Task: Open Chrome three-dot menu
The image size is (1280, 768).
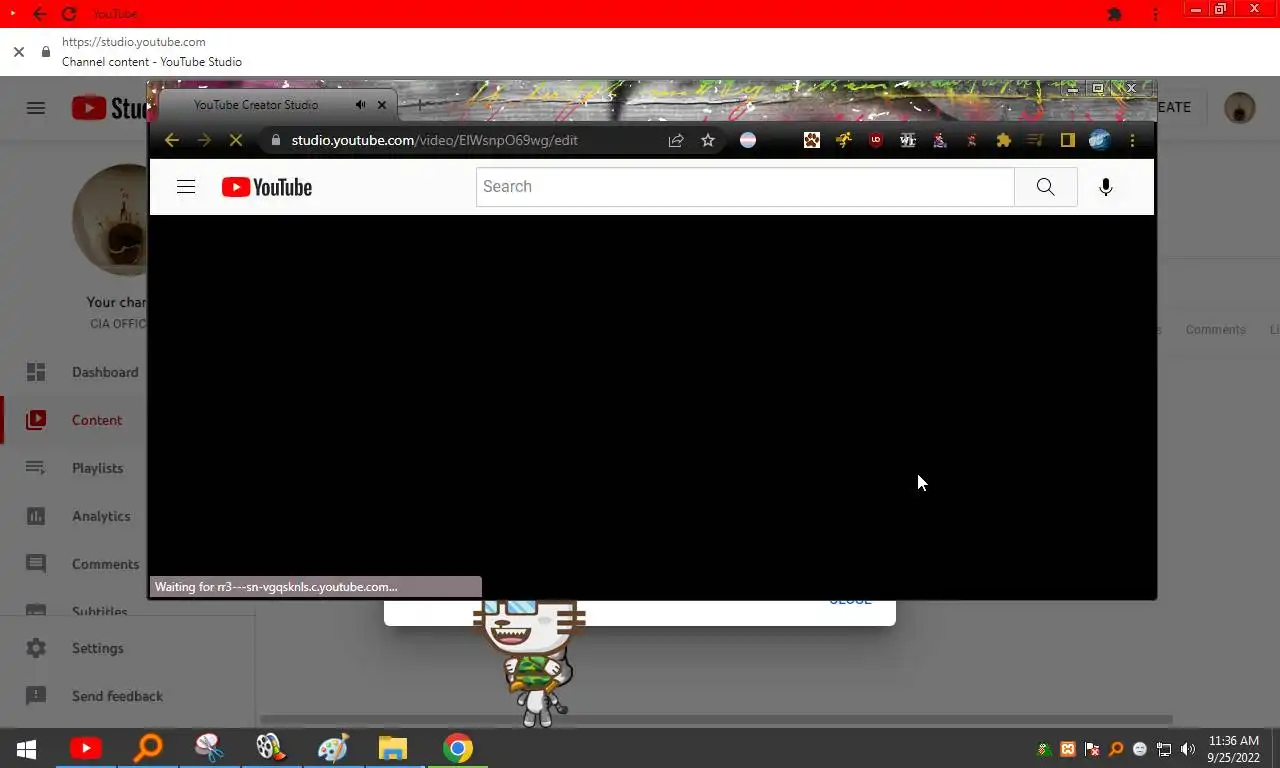Action: pyautogui.click(x=1132, y=140)
